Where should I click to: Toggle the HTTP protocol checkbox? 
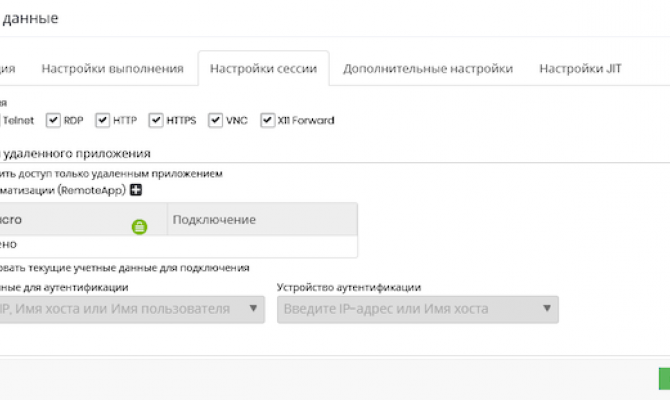(x=102, y=120)
